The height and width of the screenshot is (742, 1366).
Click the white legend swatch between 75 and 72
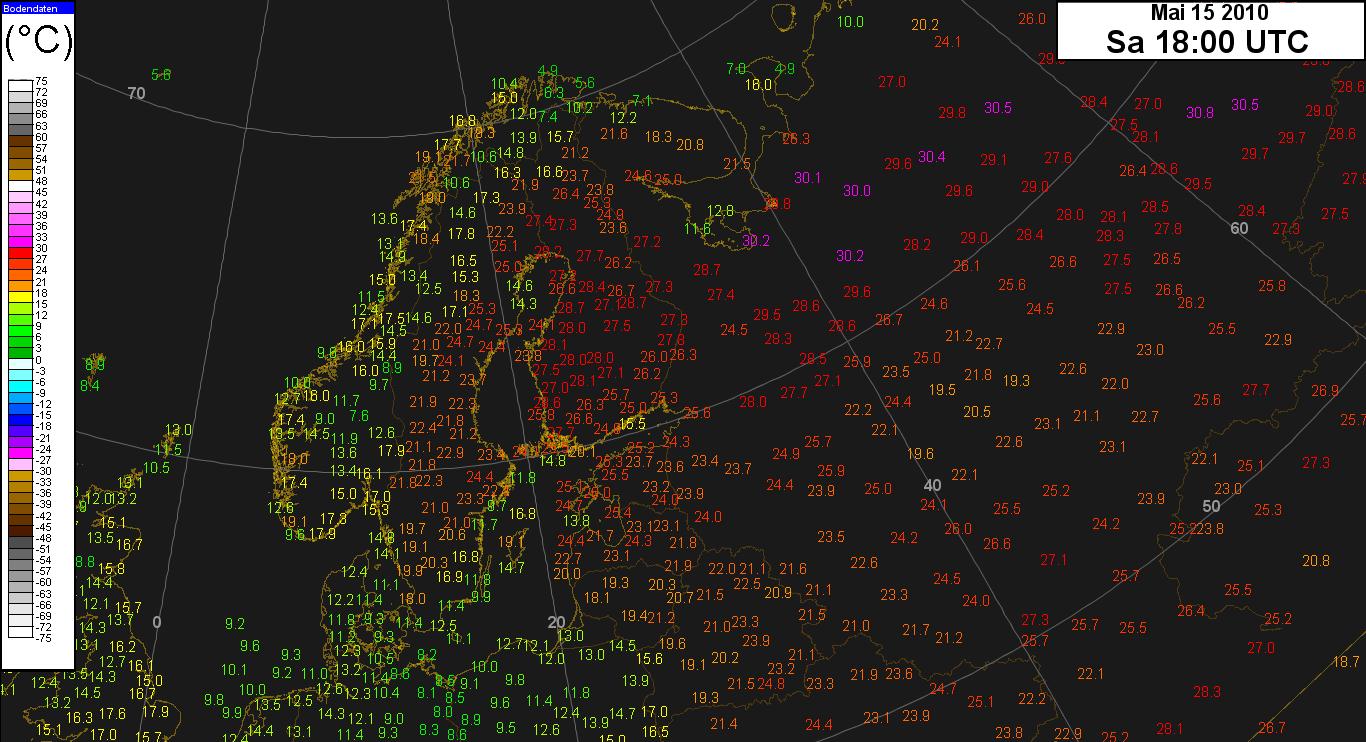pyautogui.click(x=20, y=86)
